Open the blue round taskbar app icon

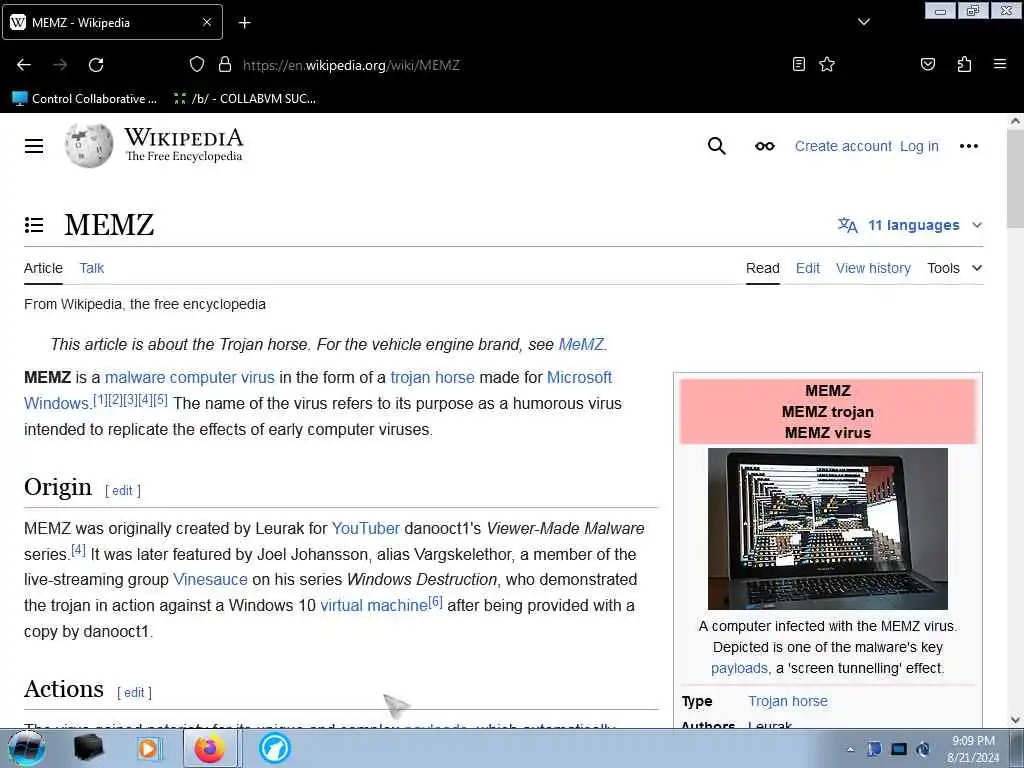pyautogui.click(x=274, y=748)
